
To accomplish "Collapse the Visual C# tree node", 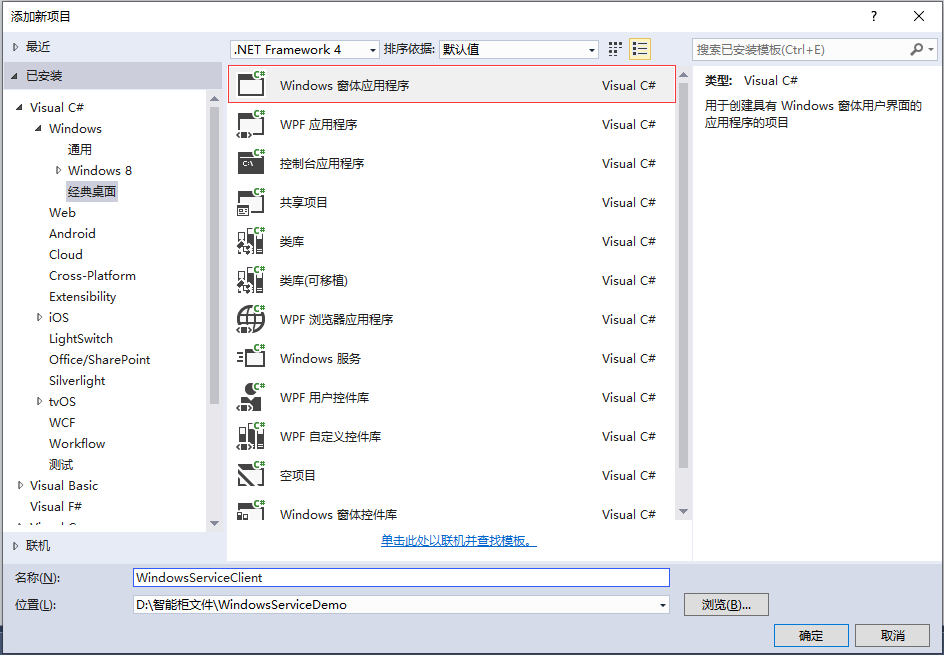I will point(19,107).
